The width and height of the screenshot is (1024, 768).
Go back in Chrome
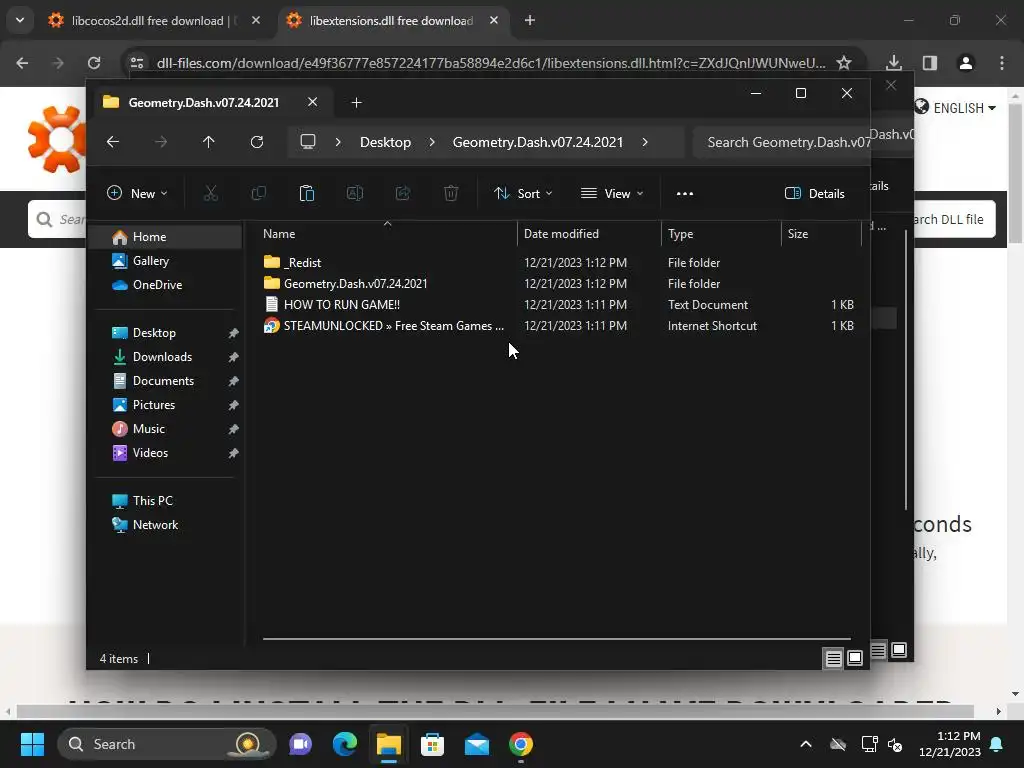[x=22, y=63]
